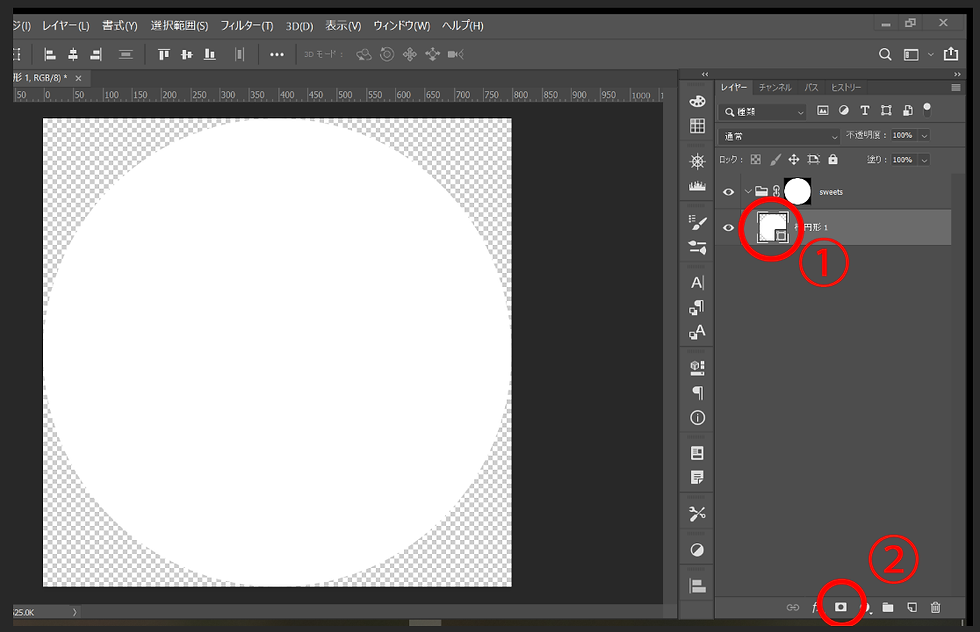
Task: Click the create new layer icon
Action: click(x=912, y=607)
